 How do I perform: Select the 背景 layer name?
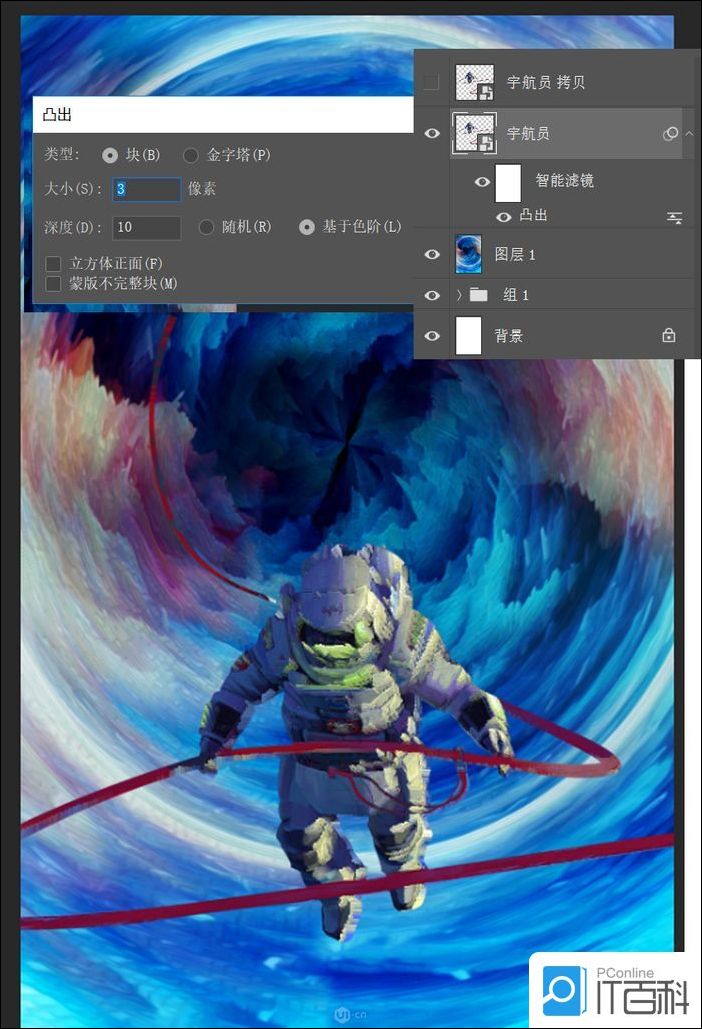[x=508, y=336]
